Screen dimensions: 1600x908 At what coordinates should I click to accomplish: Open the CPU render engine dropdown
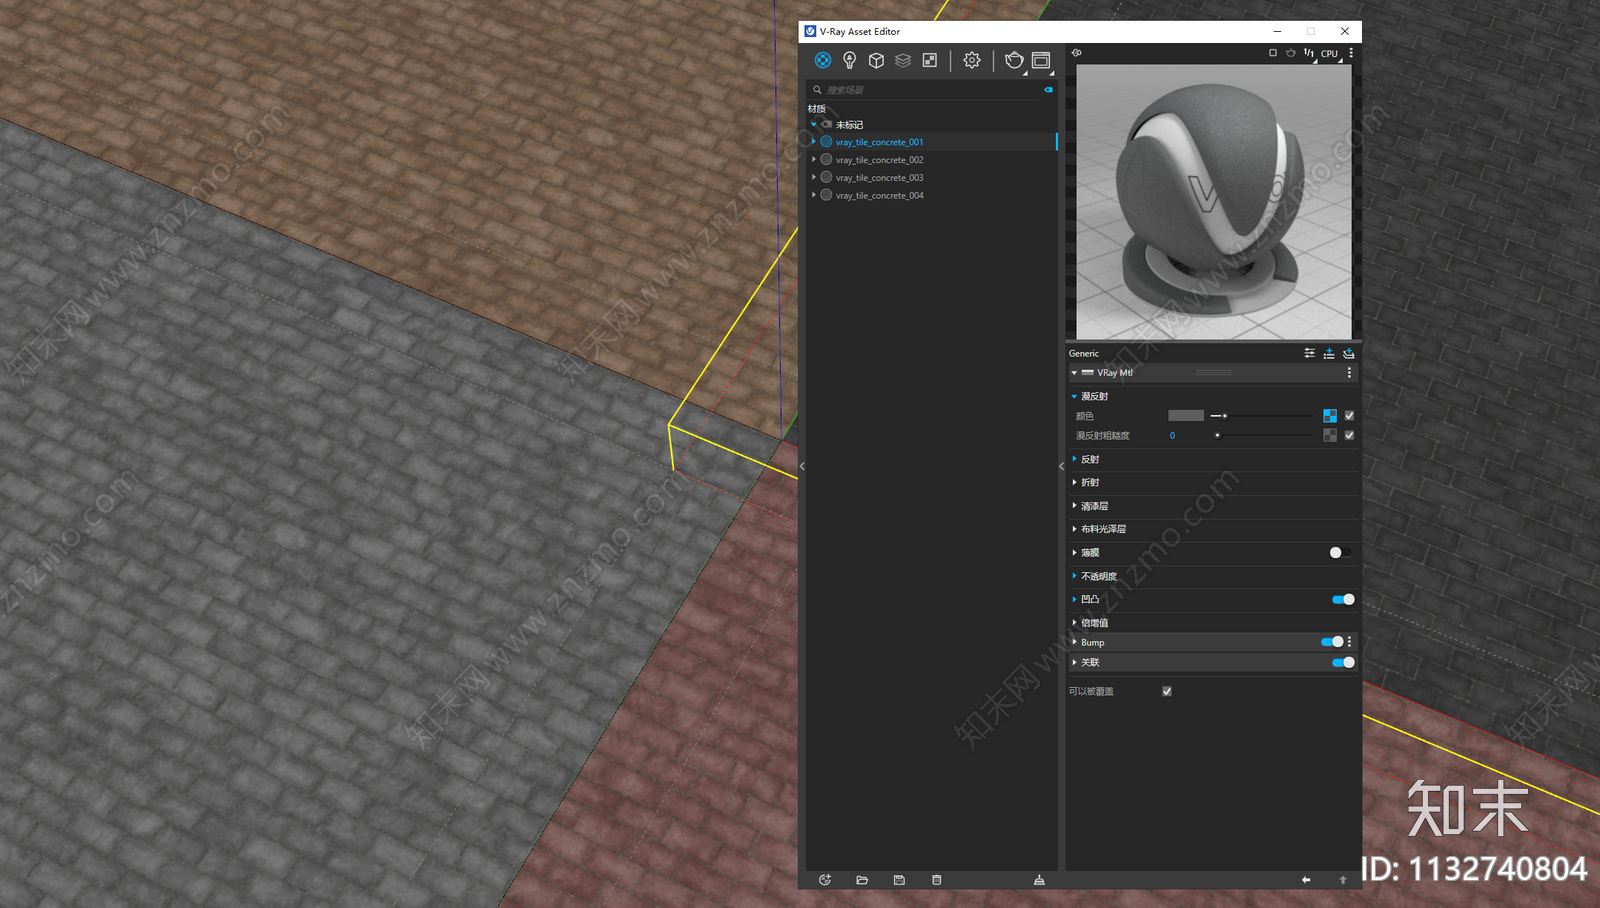(x=1331, y=54)
